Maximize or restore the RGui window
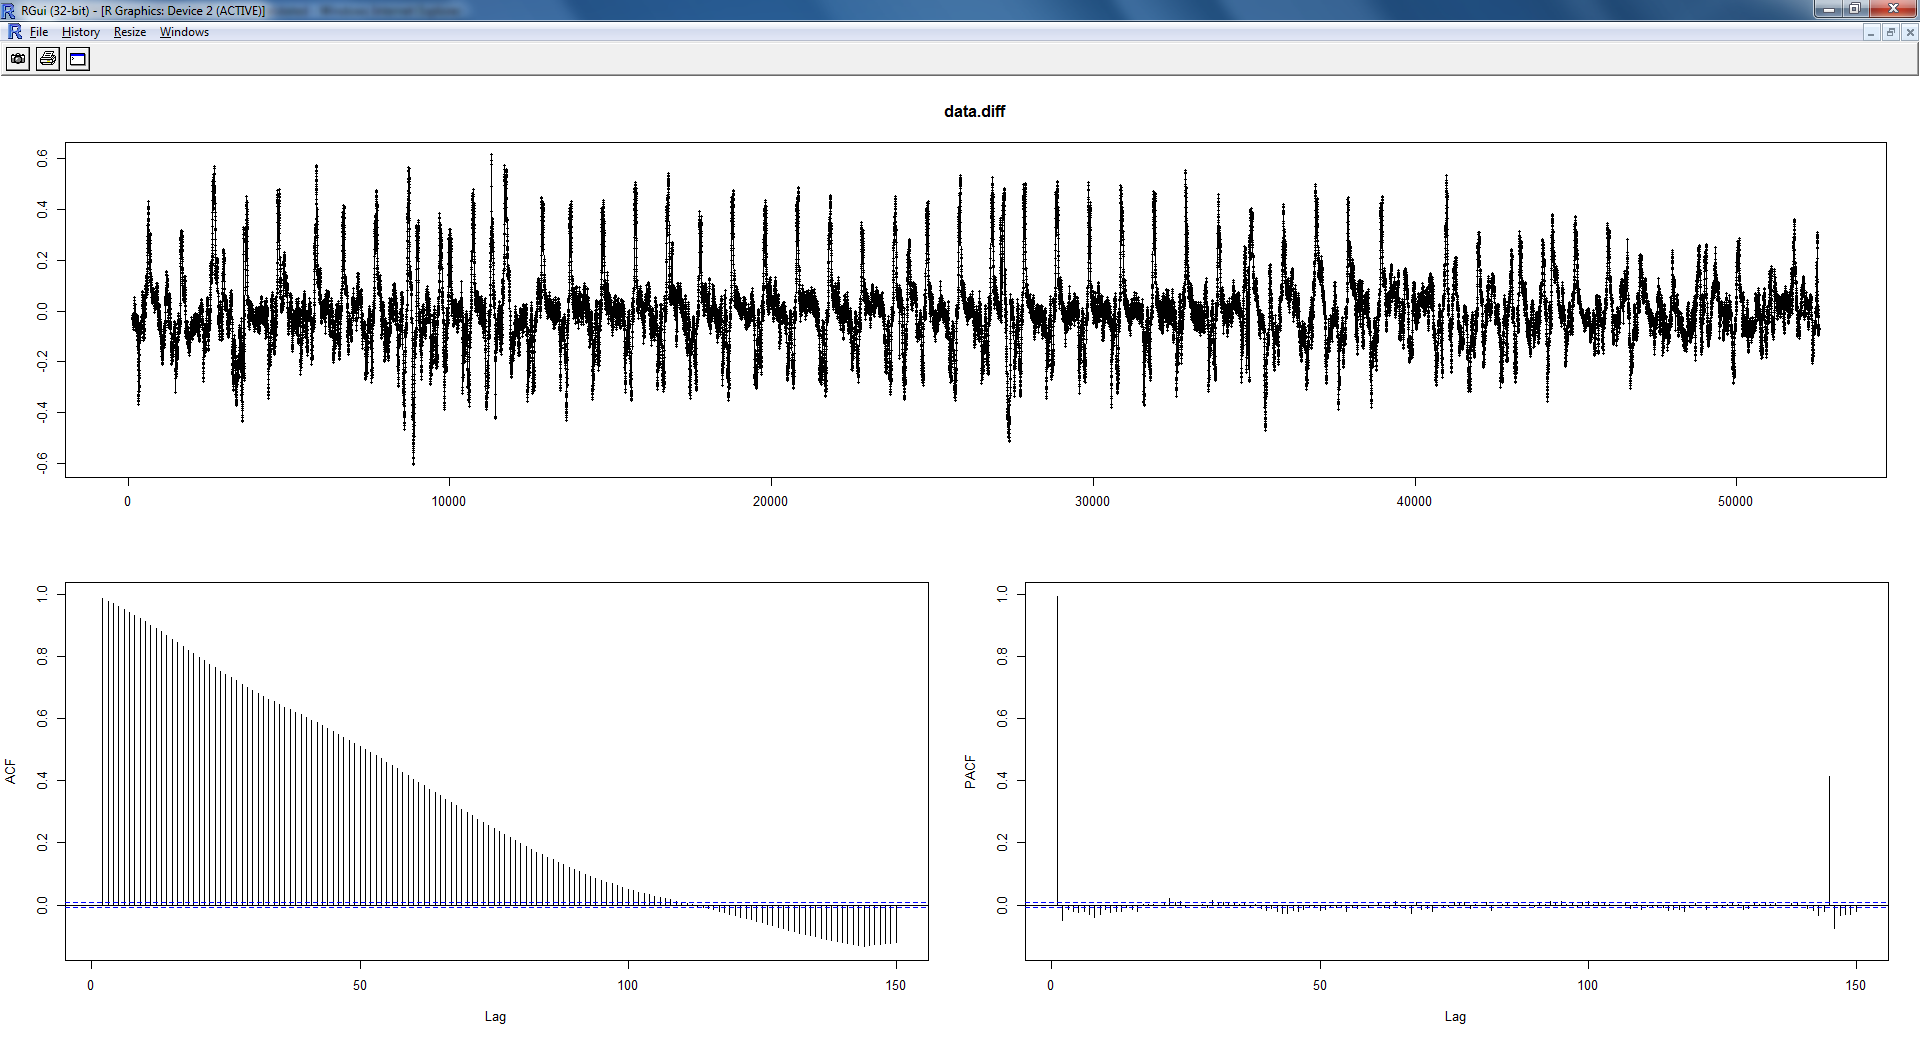 pyautogui.click(x=1854, y=9)
